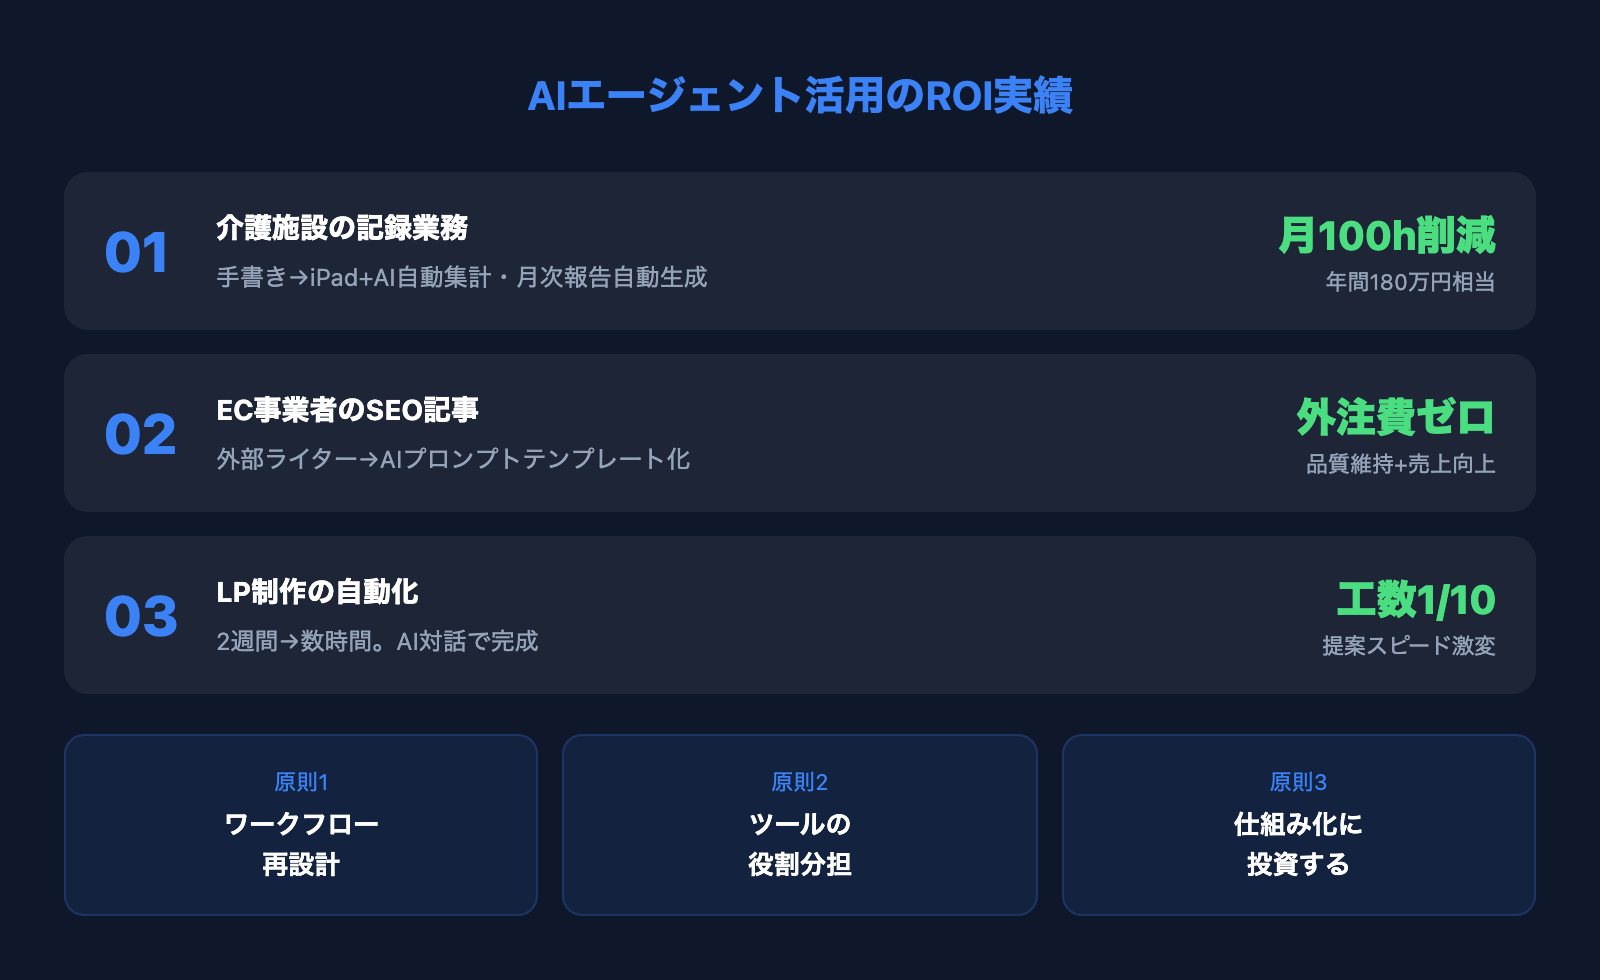Screen dimensions: 1600x980
Task: Click the title AIエージェント活用のROI実績
Action: pos(799,96)
